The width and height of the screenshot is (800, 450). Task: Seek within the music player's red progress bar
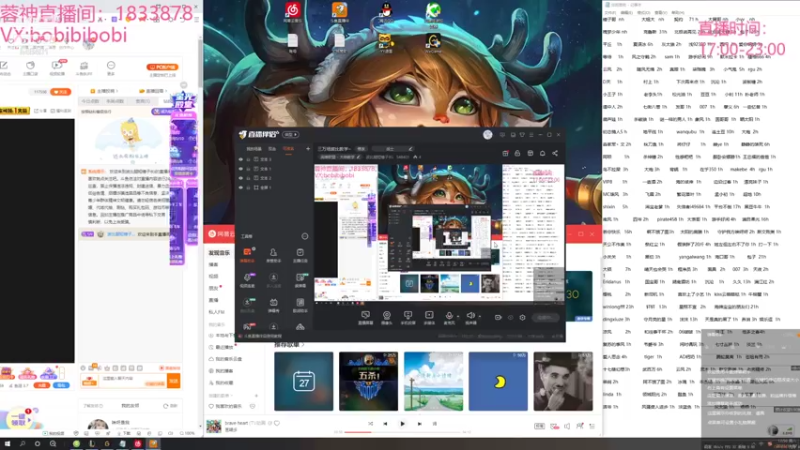click(402, 432)
